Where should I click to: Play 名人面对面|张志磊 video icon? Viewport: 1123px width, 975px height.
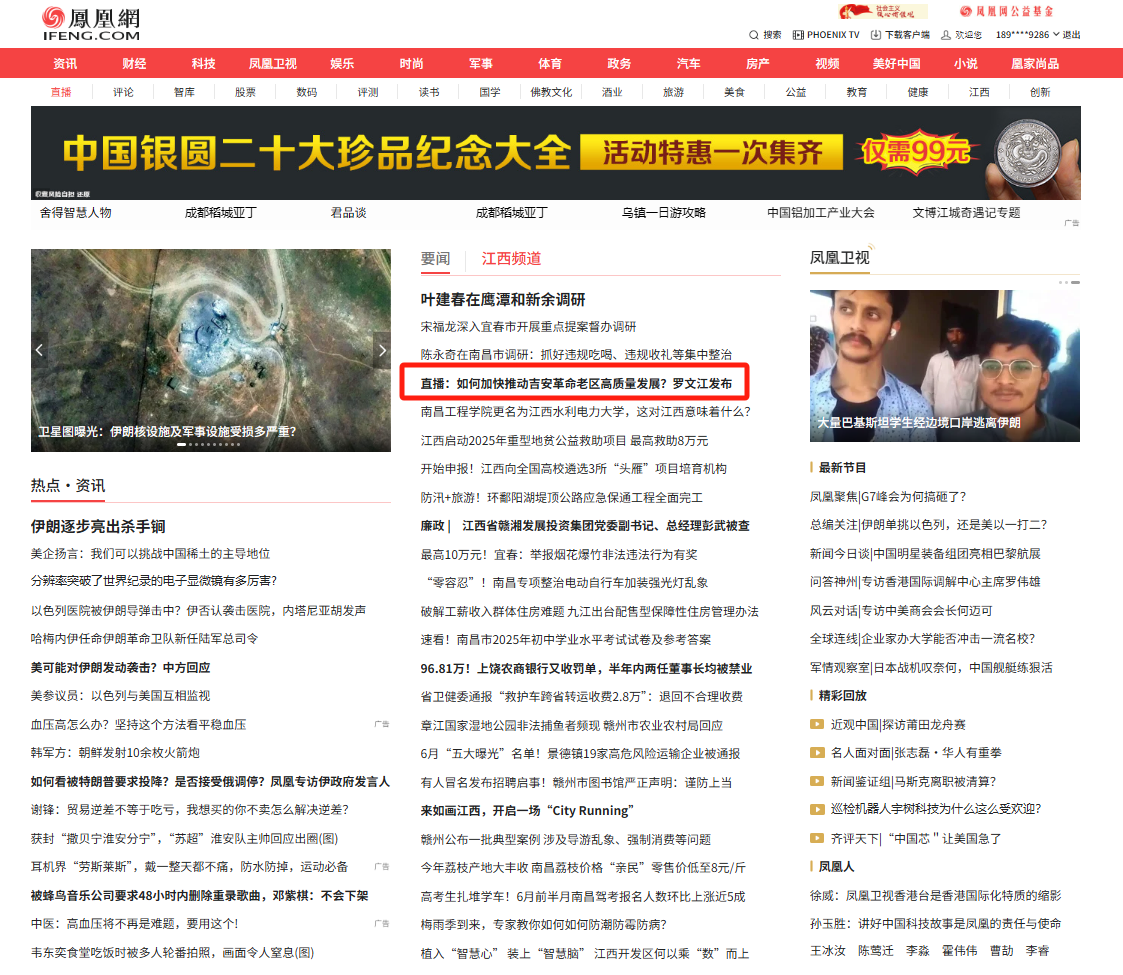(x=816, y=752)
